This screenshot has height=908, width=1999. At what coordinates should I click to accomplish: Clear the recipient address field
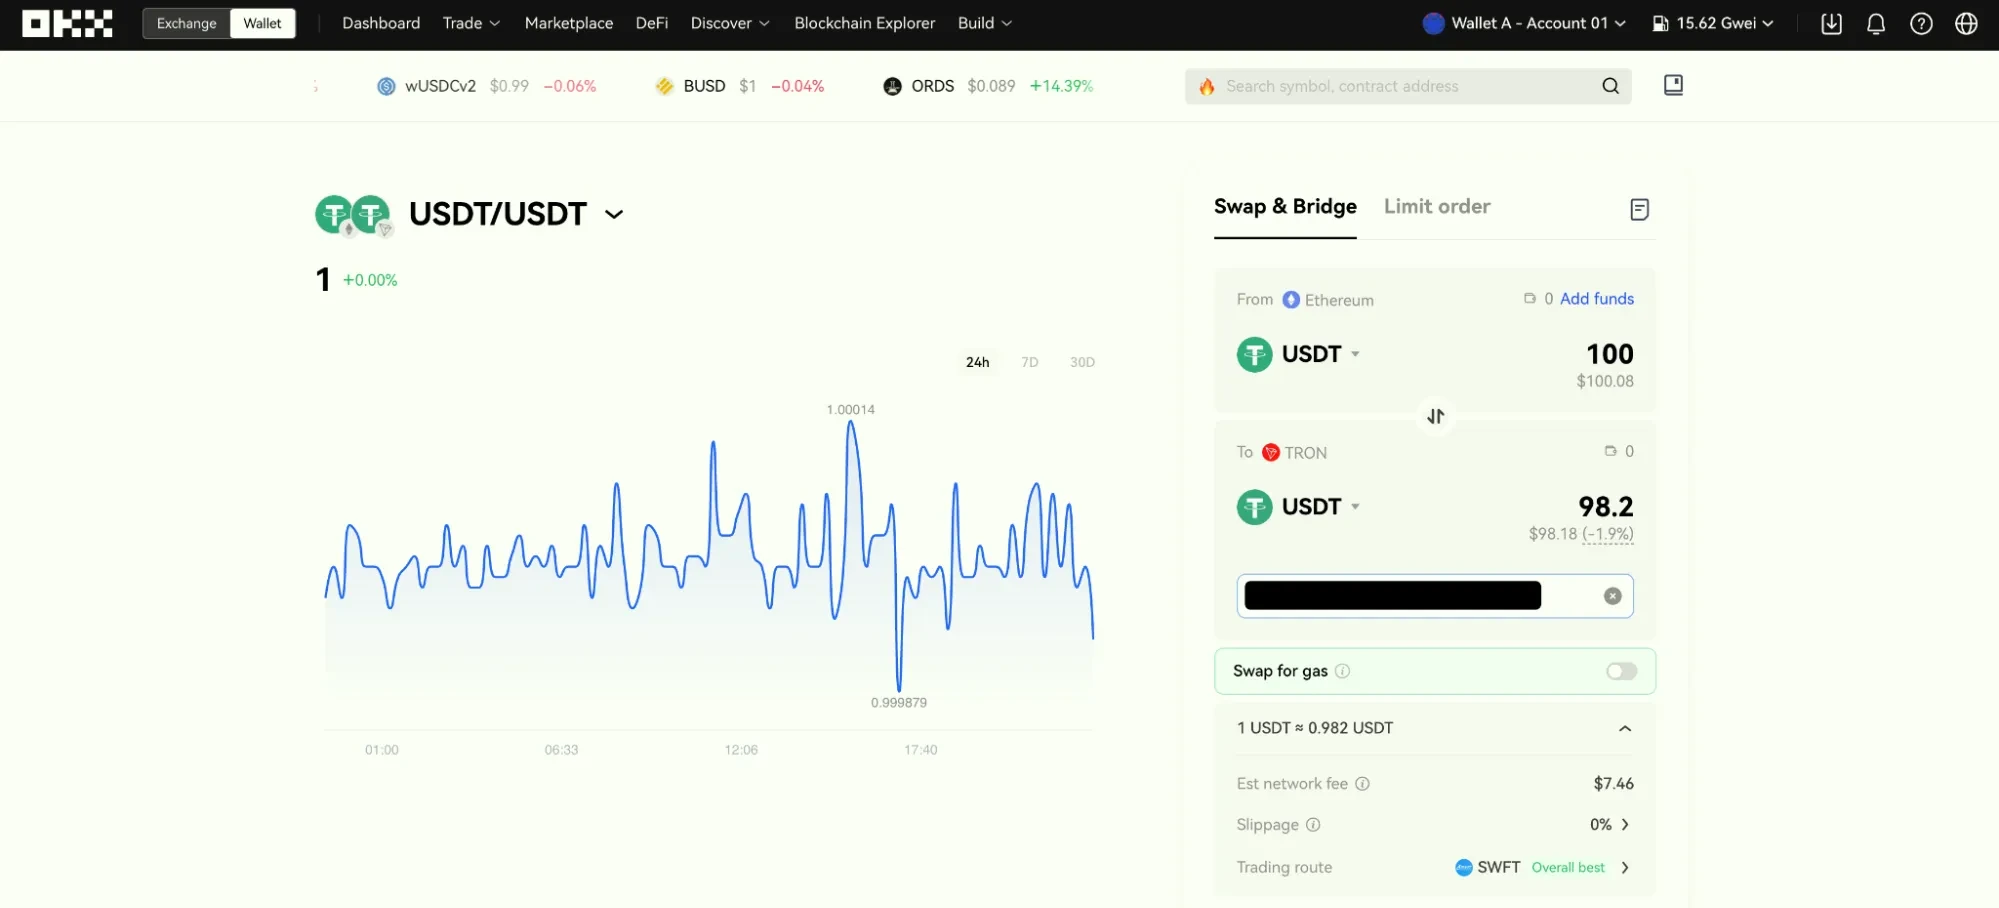click(1612, 596)
